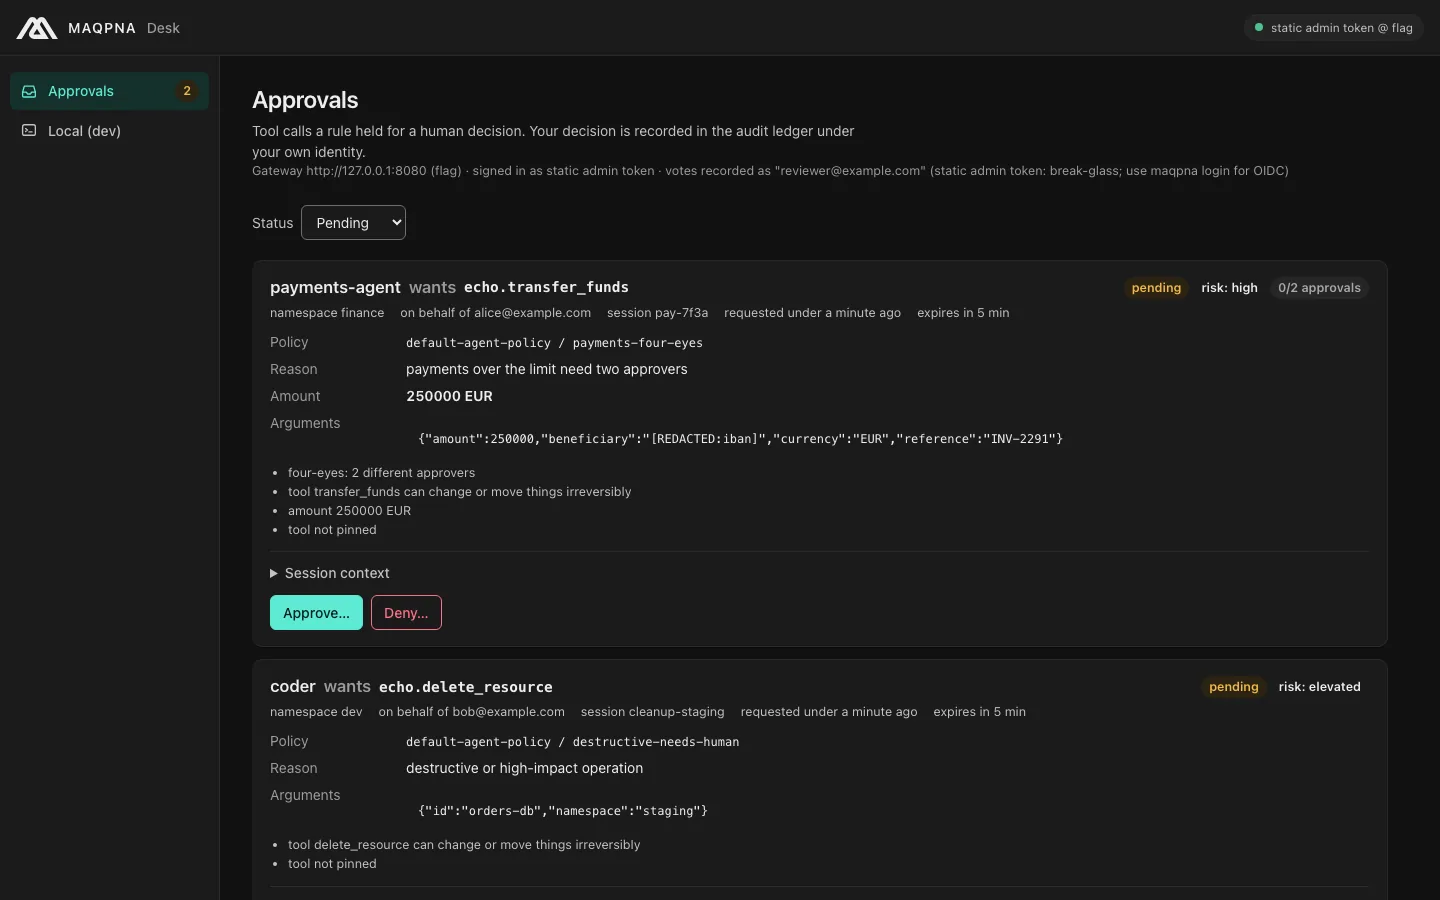1440x900 pixels.
Task: Click the coder agent name
Action: tap(293, 687)
